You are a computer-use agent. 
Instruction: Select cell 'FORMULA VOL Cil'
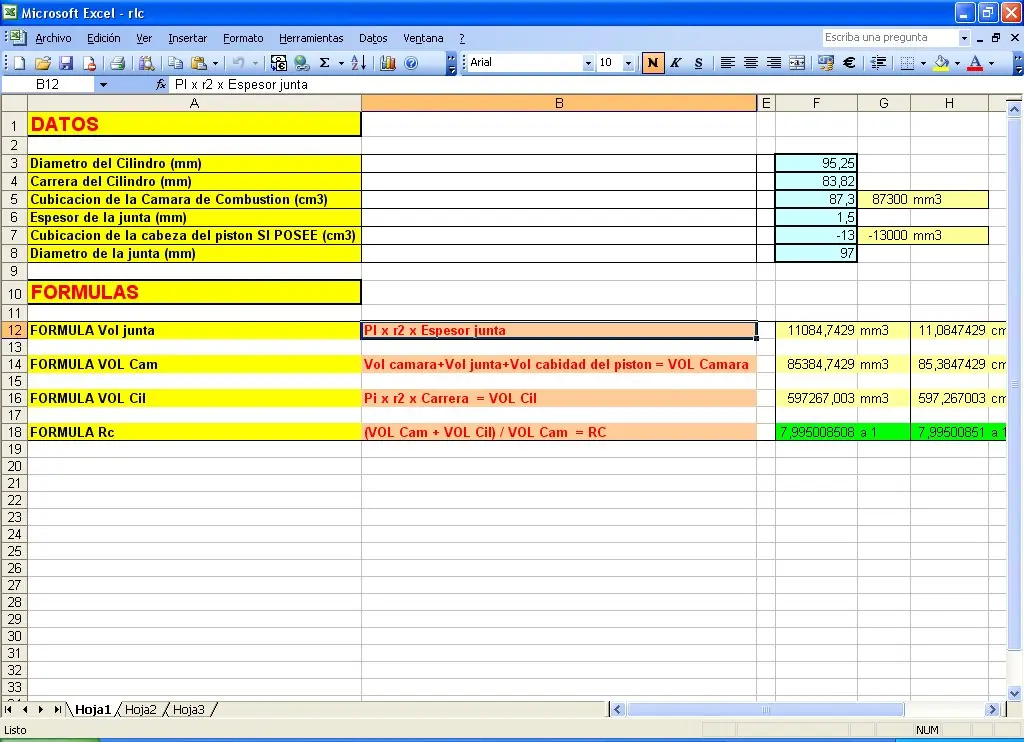tap(195, 398)
